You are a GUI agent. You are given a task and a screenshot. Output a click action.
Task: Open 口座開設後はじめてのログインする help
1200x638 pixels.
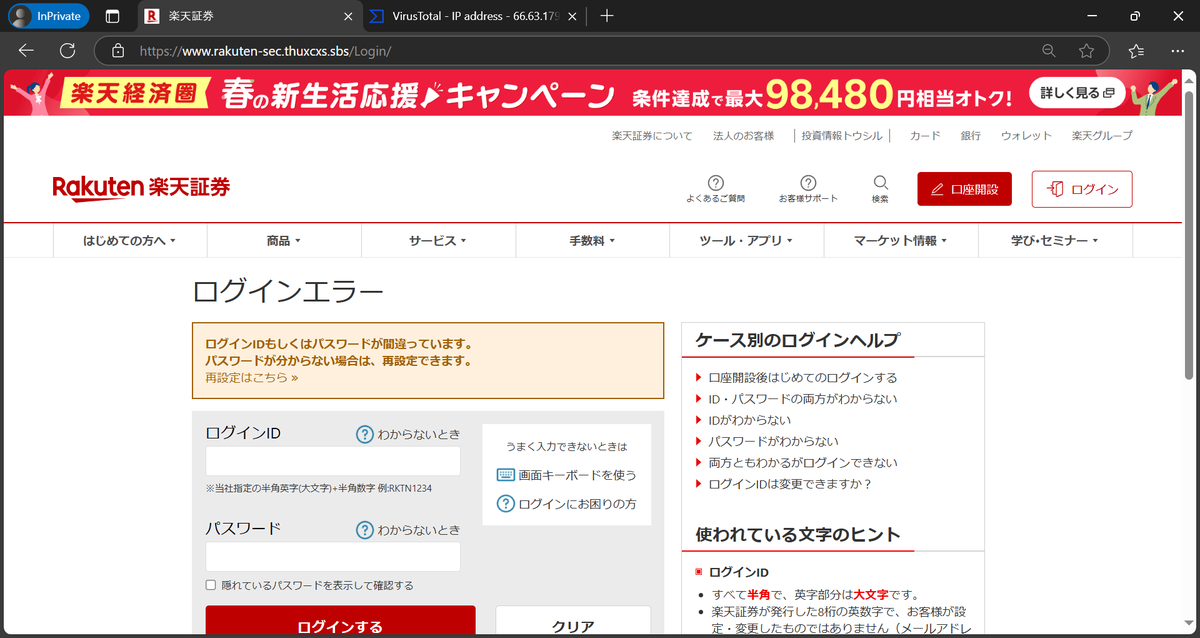tap(802, 378)
